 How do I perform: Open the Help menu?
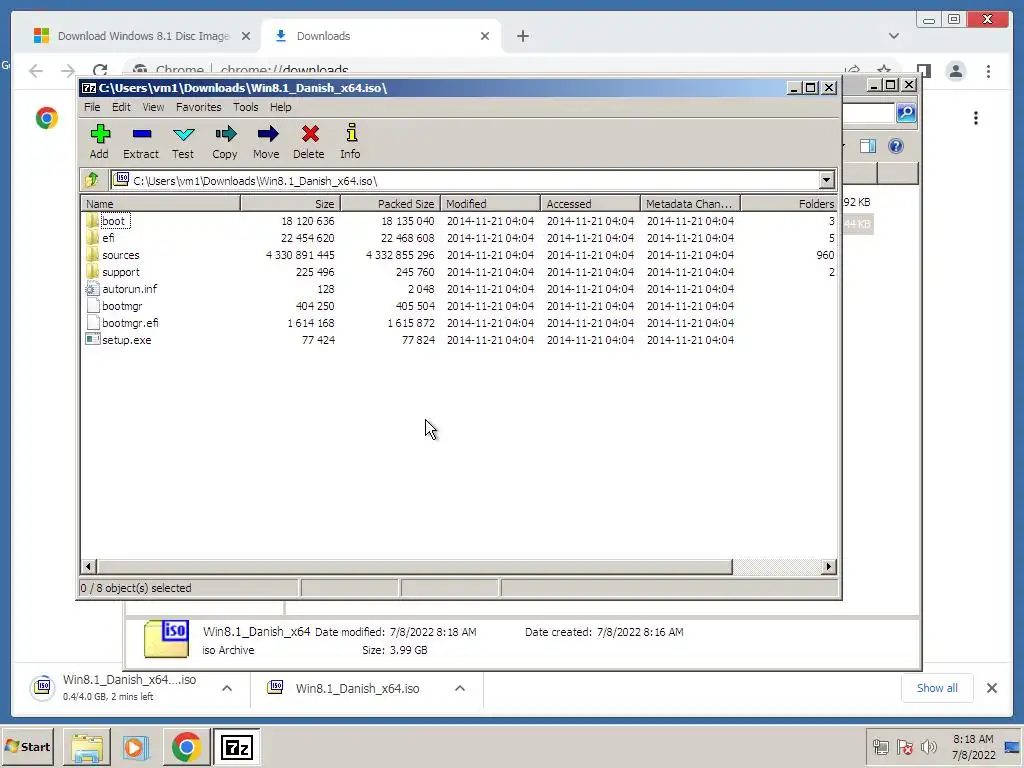pyautogui.click(x=281, y=107)
